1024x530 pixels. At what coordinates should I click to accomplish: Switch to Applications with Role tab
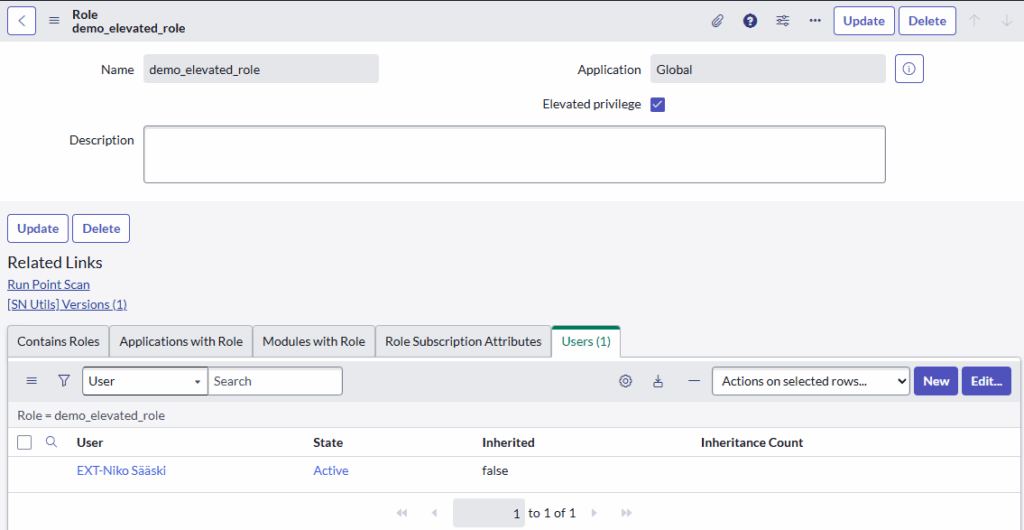(181, 341)
